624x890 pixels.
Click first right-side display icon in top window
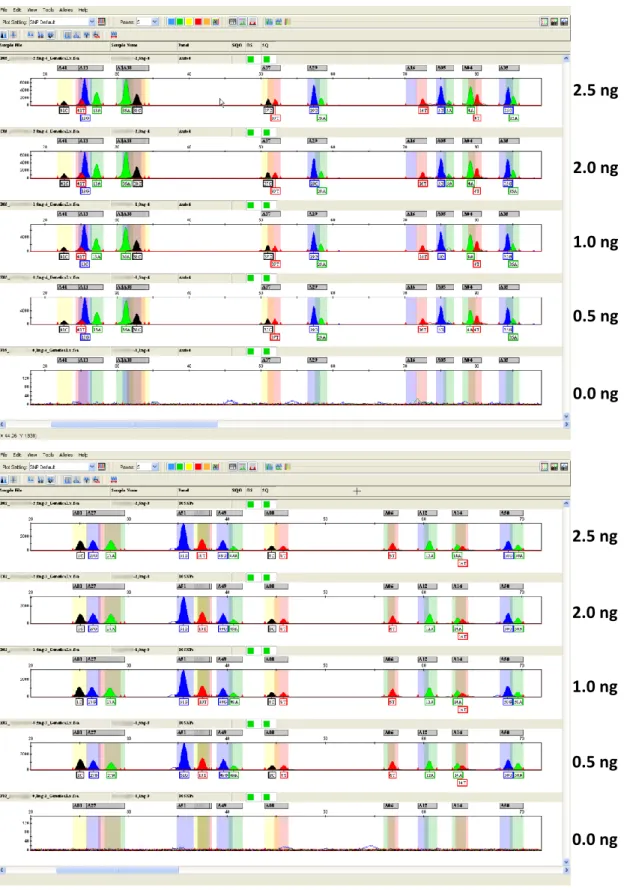point(545,22)
